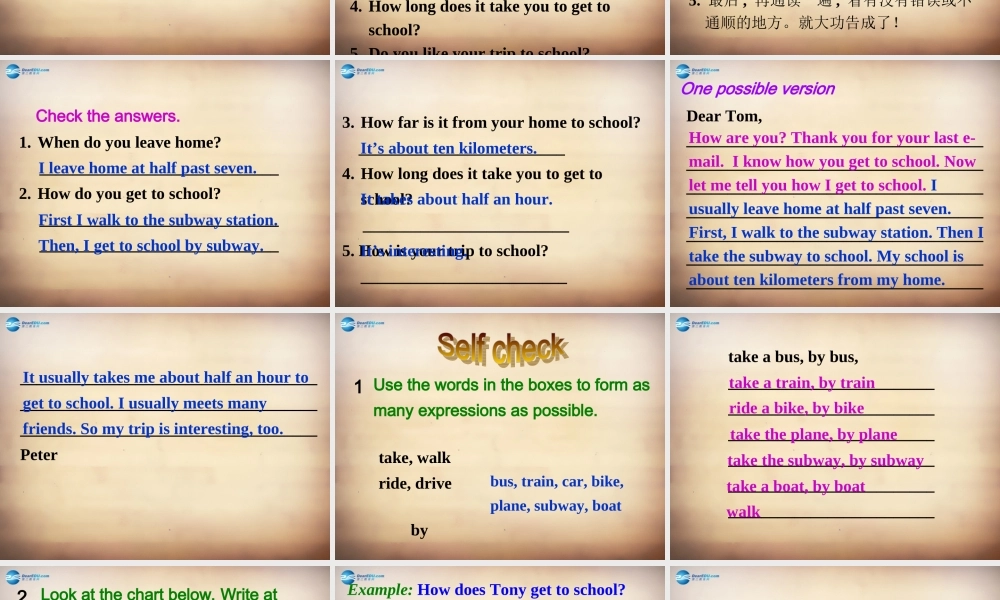The image size is (1000, 600).
Task: Click 'take the subway, by subway' line
Action: pyautogui.click(x=825, y=460)
